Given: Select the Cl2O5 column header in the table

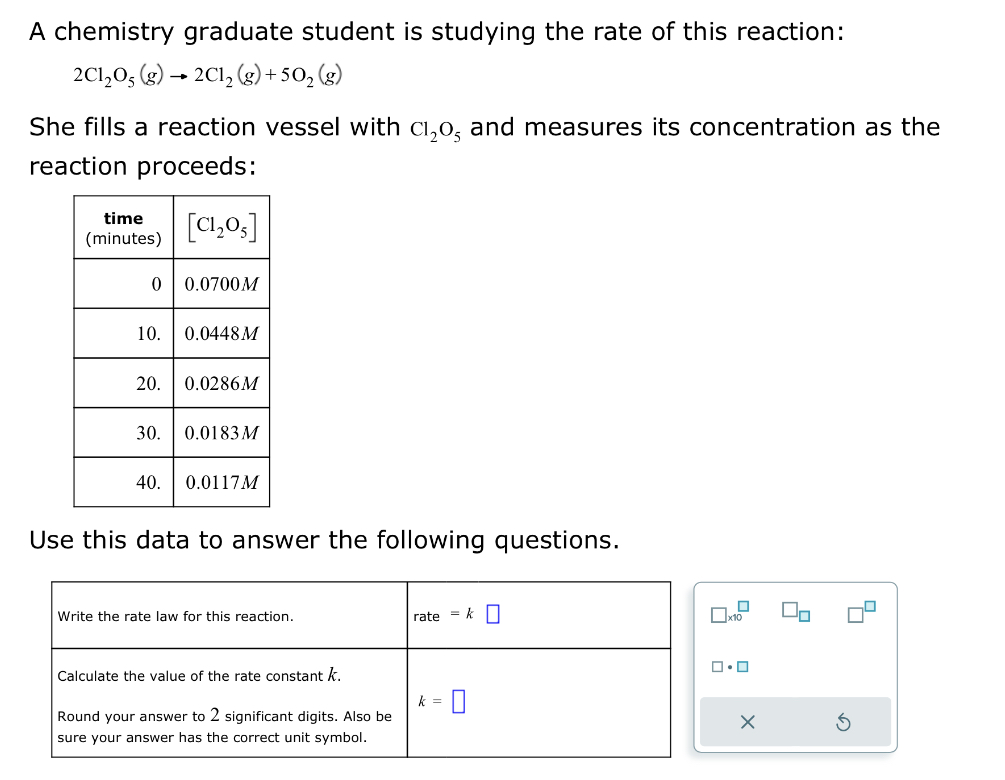Looking at the screenshot, I should [221, 227].
